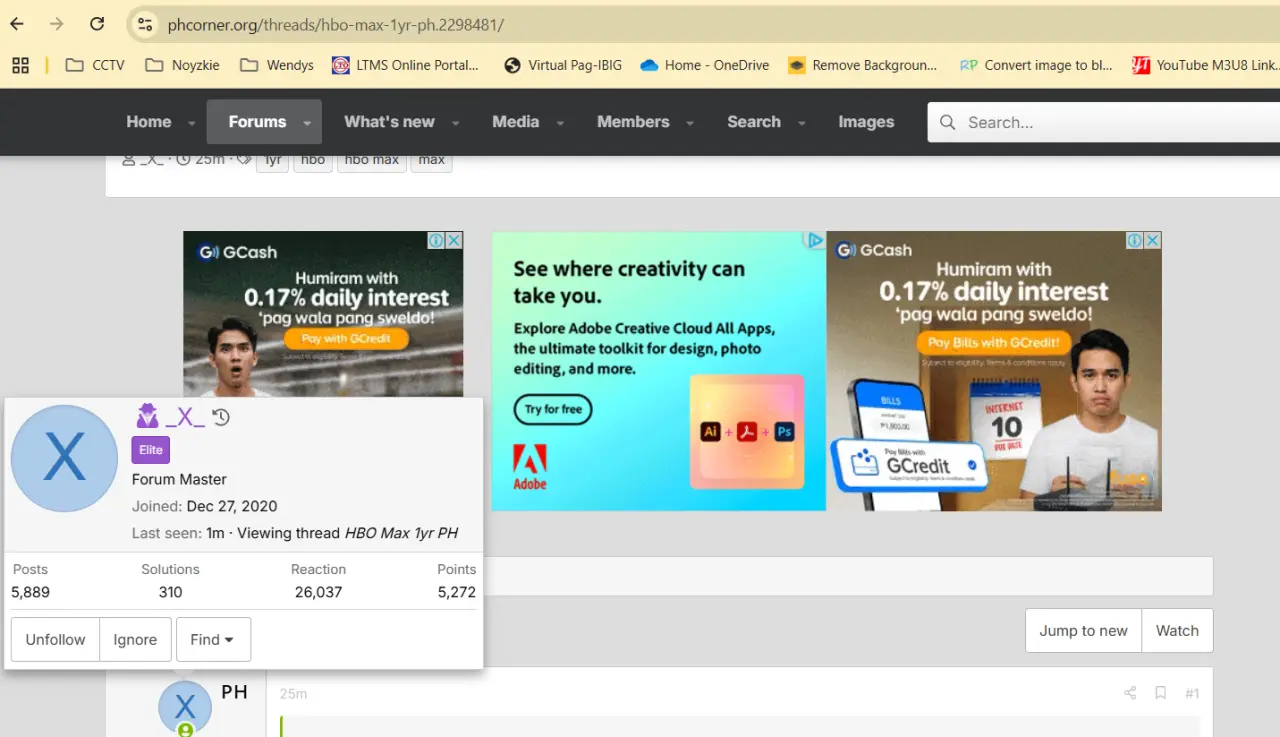
Task: Open Home - OneDrive bookmark
Action: pos(705,65)
